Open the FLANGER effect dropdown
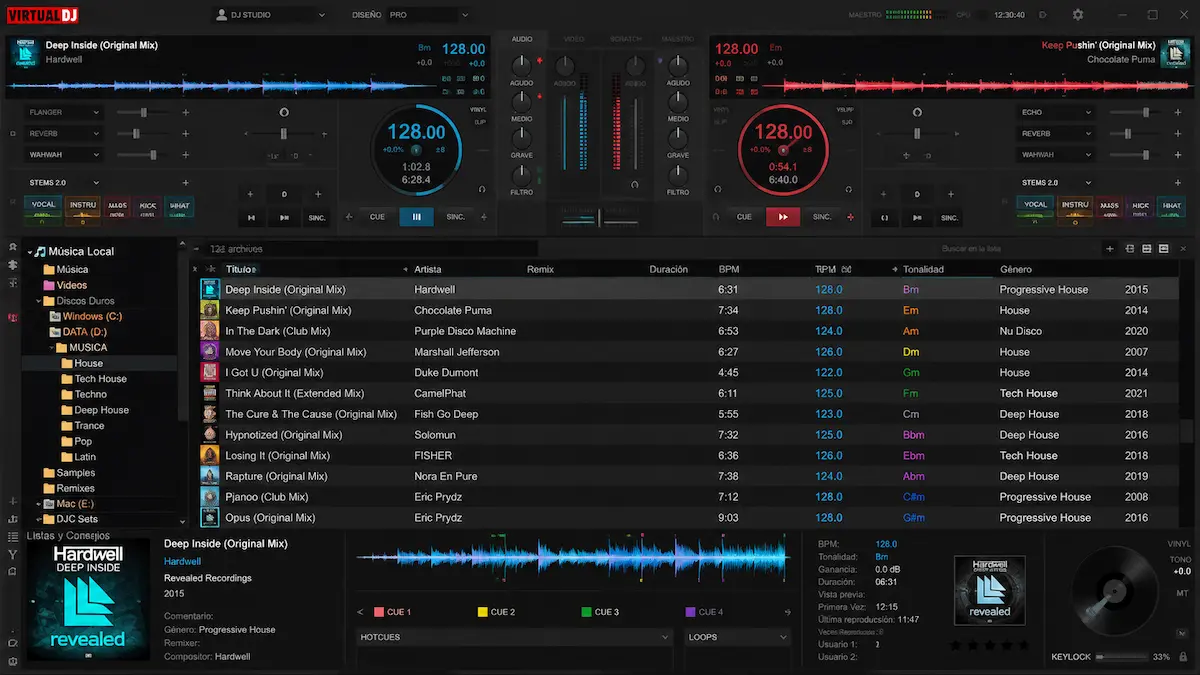Screen dimensions: 1200x675 point(64,112)
